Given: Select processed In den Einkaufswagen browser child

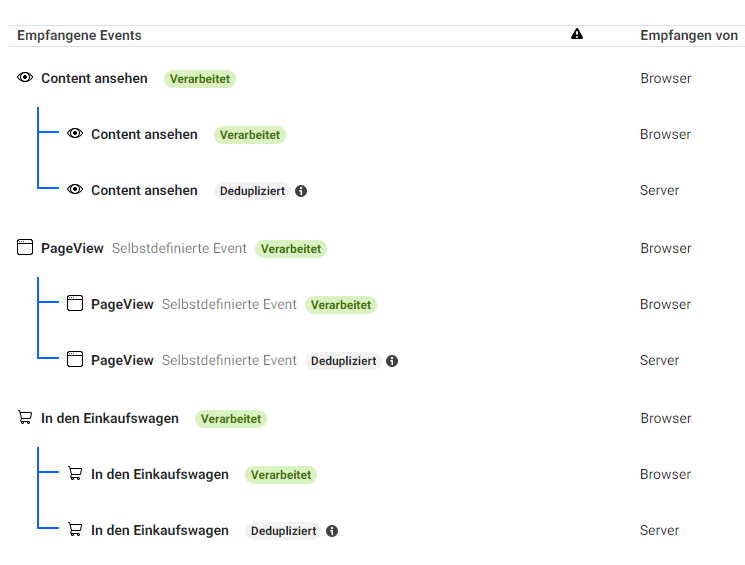Looking at the screenshot, I should click(160, 474).
